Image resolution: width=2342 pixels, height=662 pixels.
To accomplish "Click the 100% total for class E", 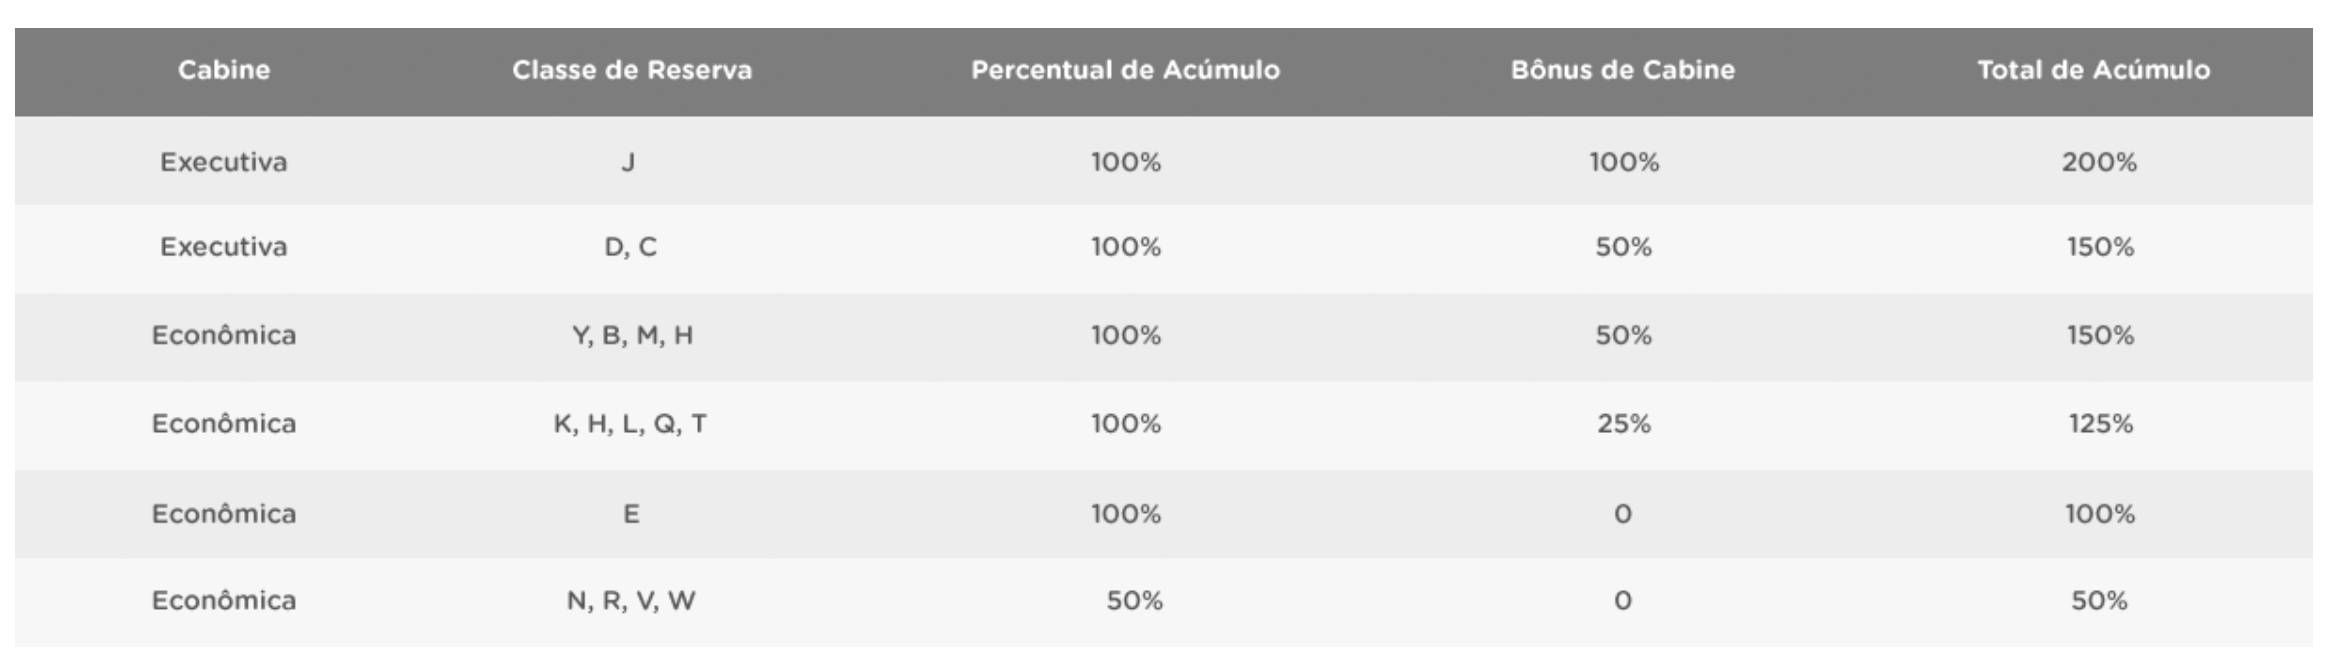I will [x=2100, y=514].
